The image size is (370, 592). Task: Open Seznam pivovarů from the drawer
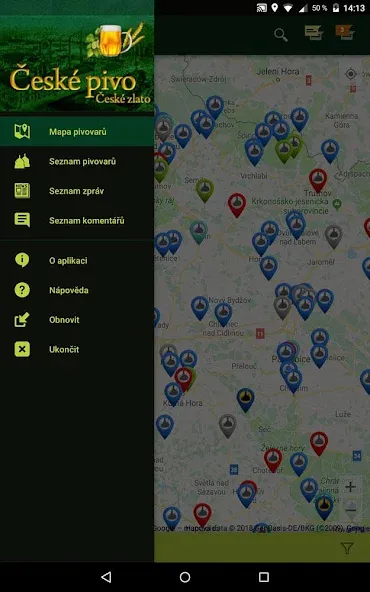77,162
